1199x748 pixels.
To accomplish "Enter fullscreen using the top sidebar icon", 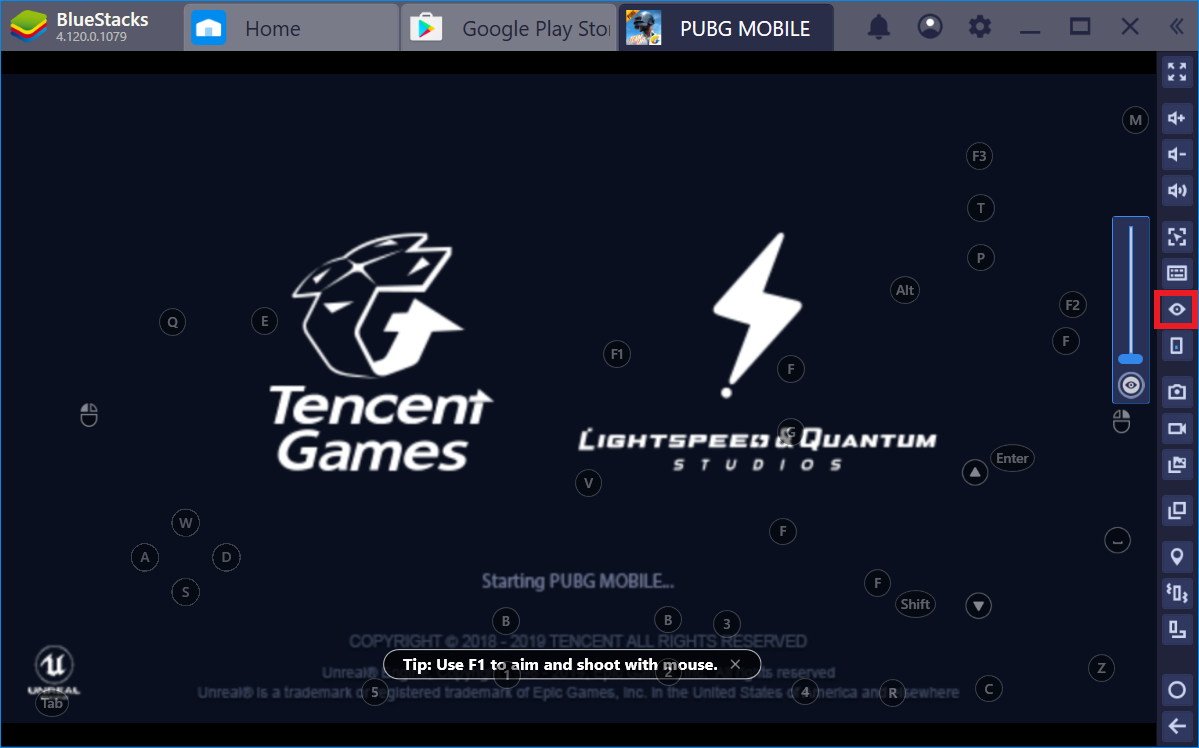I will point(1177,72).
